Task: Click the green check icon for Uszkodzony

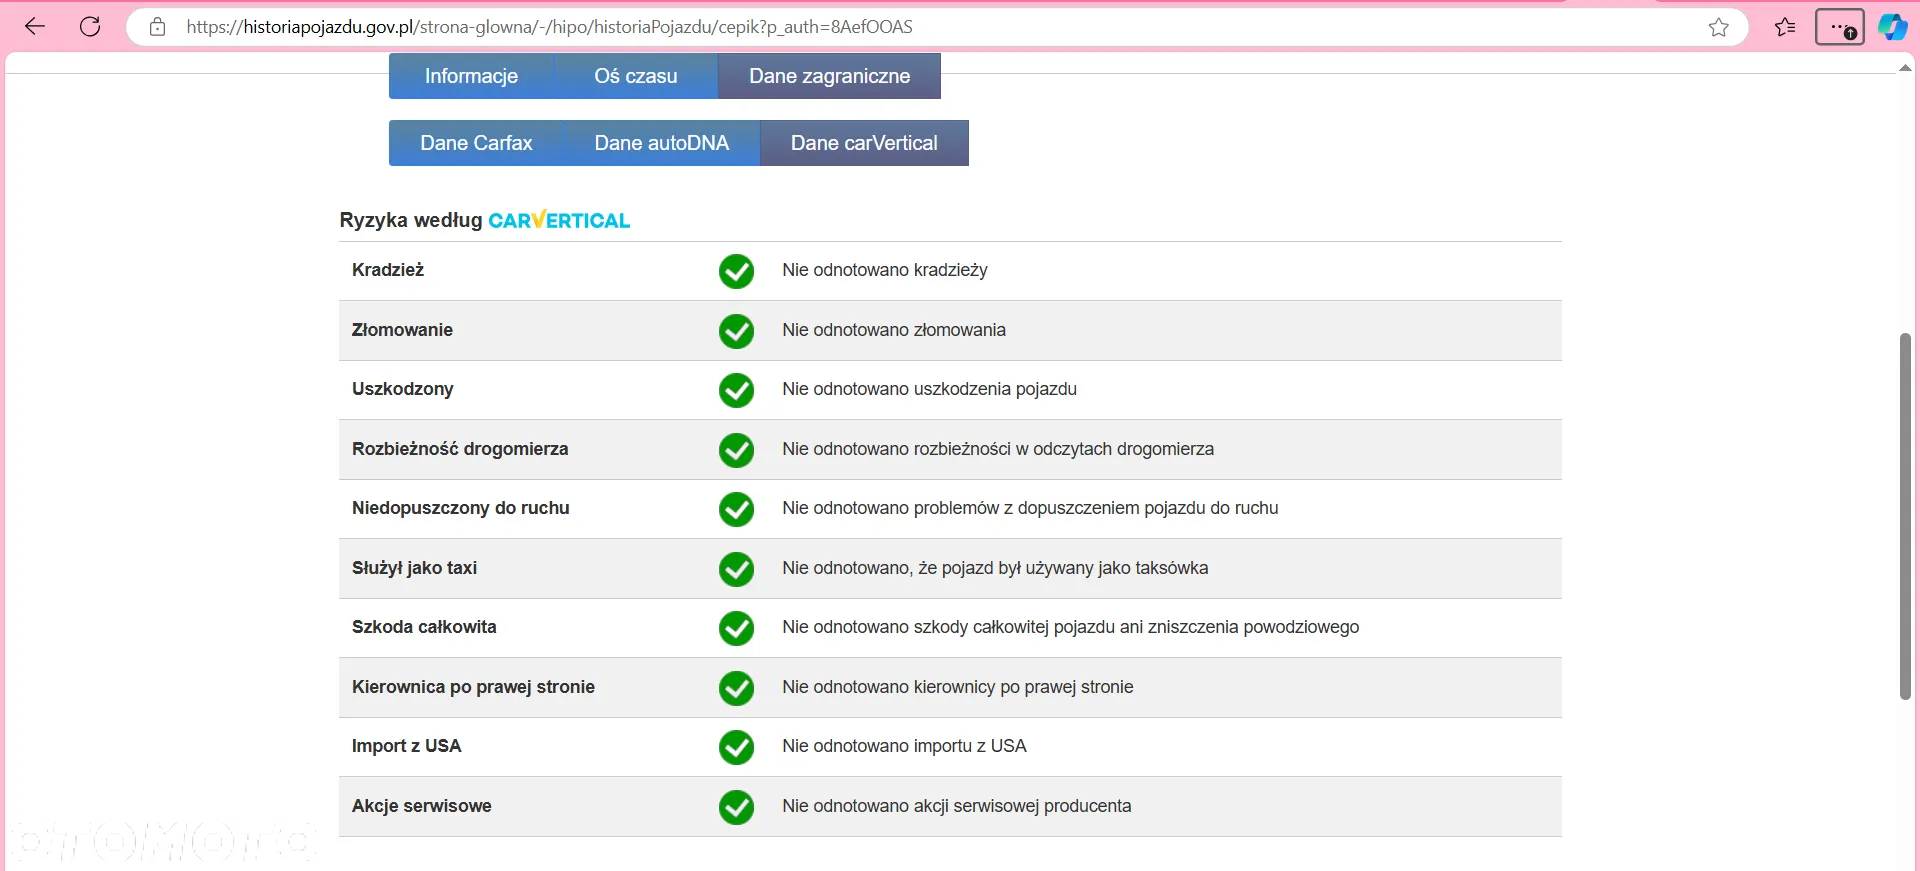Action: point(736,390)
